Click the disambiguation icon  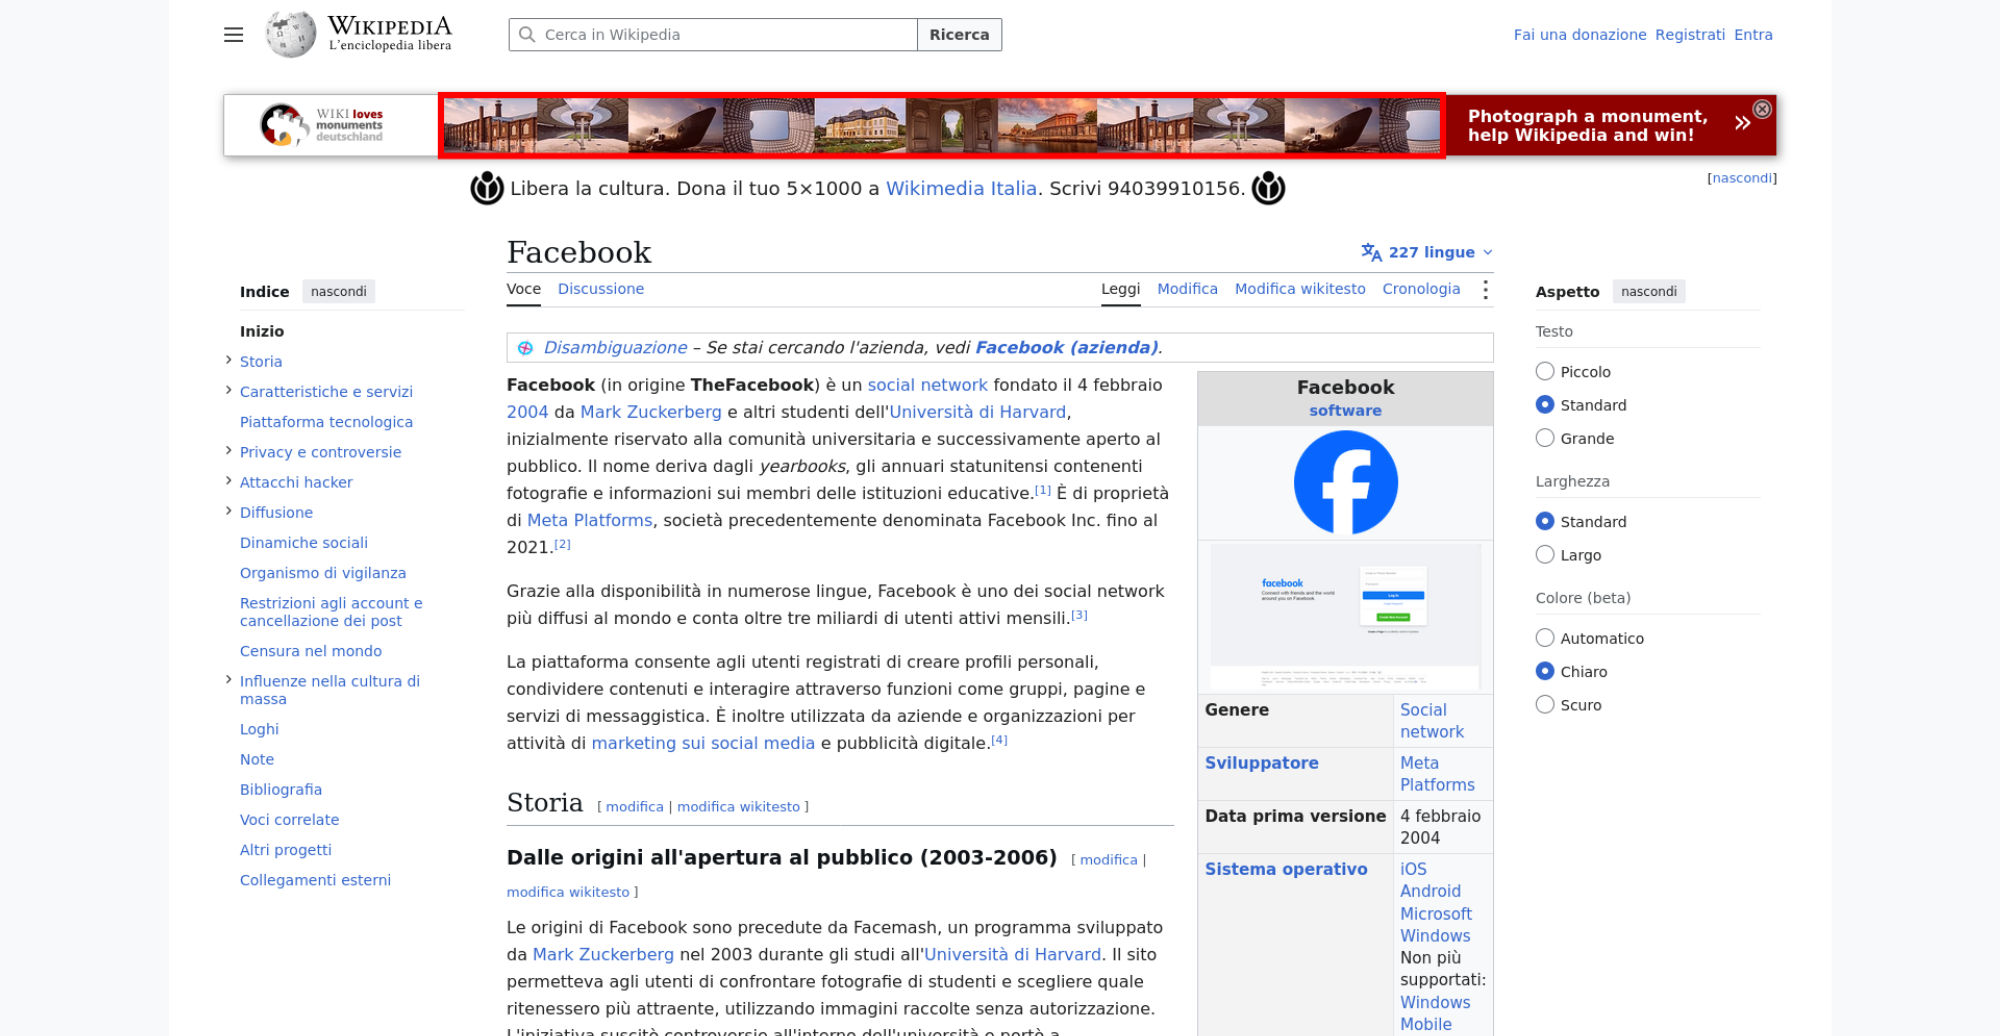525,348
